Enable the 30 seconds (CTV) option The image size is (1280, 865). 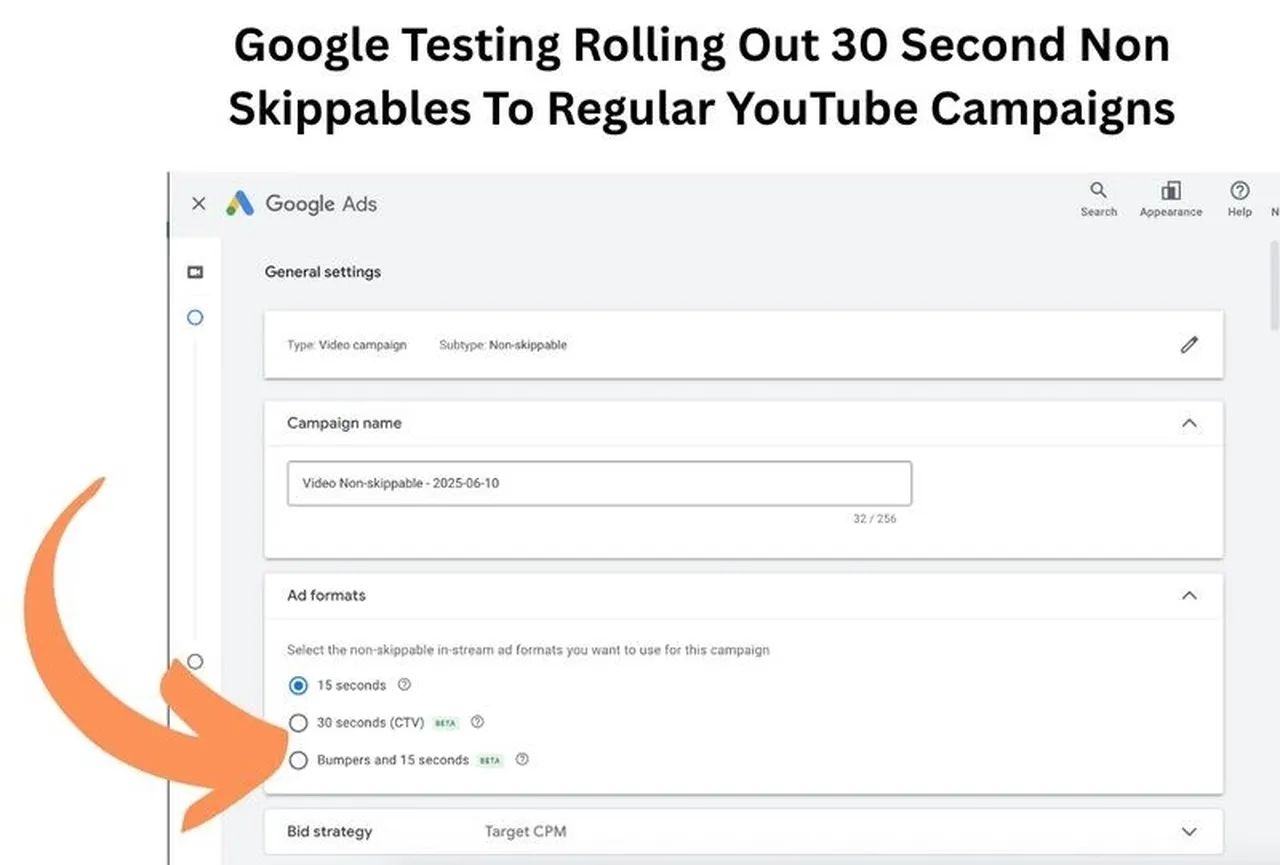coord(298,722)
